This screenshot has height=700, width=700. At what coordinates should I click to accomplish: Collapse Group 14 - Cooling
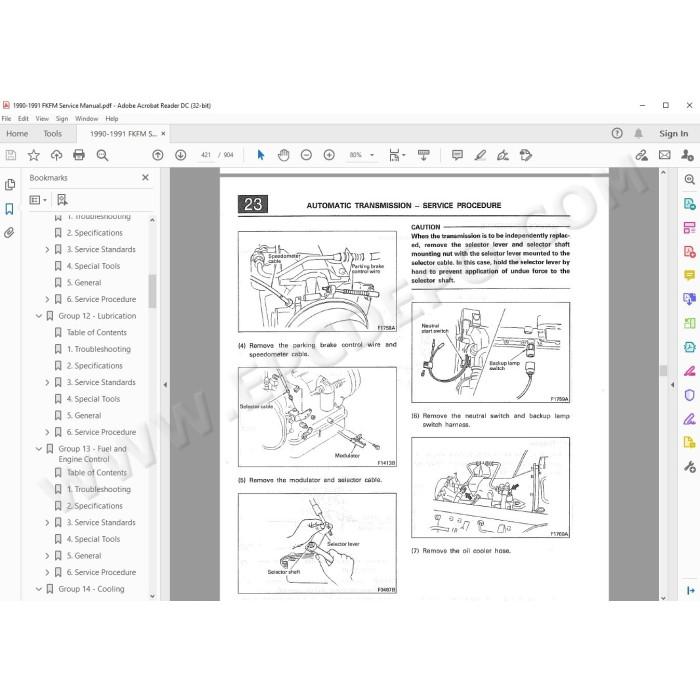pyautogui.click(x=39, y=589)
